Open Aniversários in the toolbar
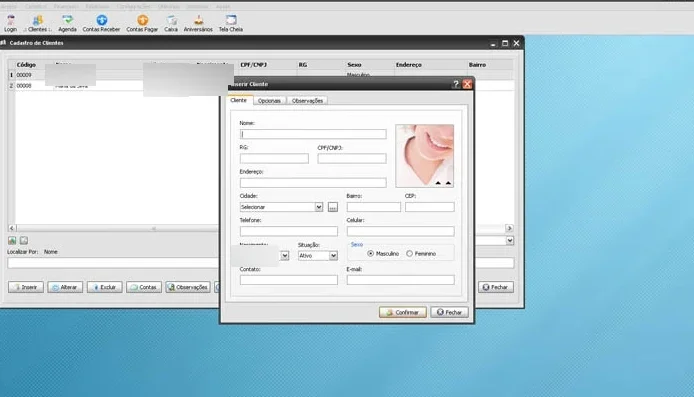The height and width of the screenshot is (397, 694). [198, 23]
